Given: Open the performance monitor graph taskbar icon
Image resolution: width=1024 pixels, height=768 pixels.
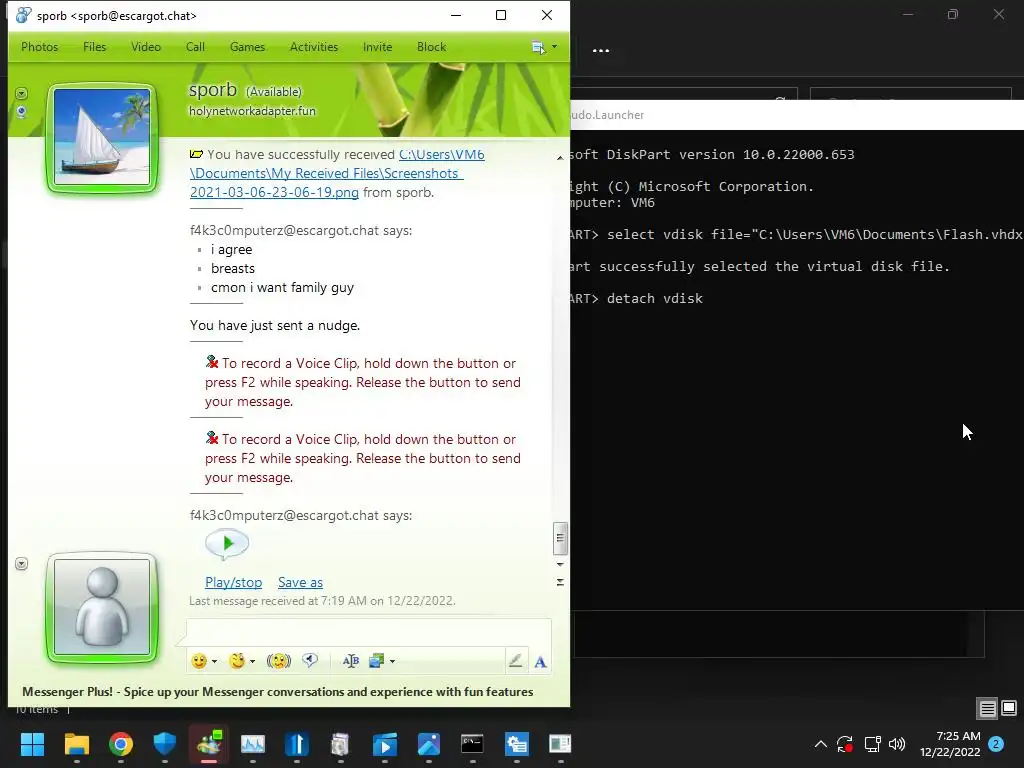Looking at the screenshot, I should click(x=253, y=744).
